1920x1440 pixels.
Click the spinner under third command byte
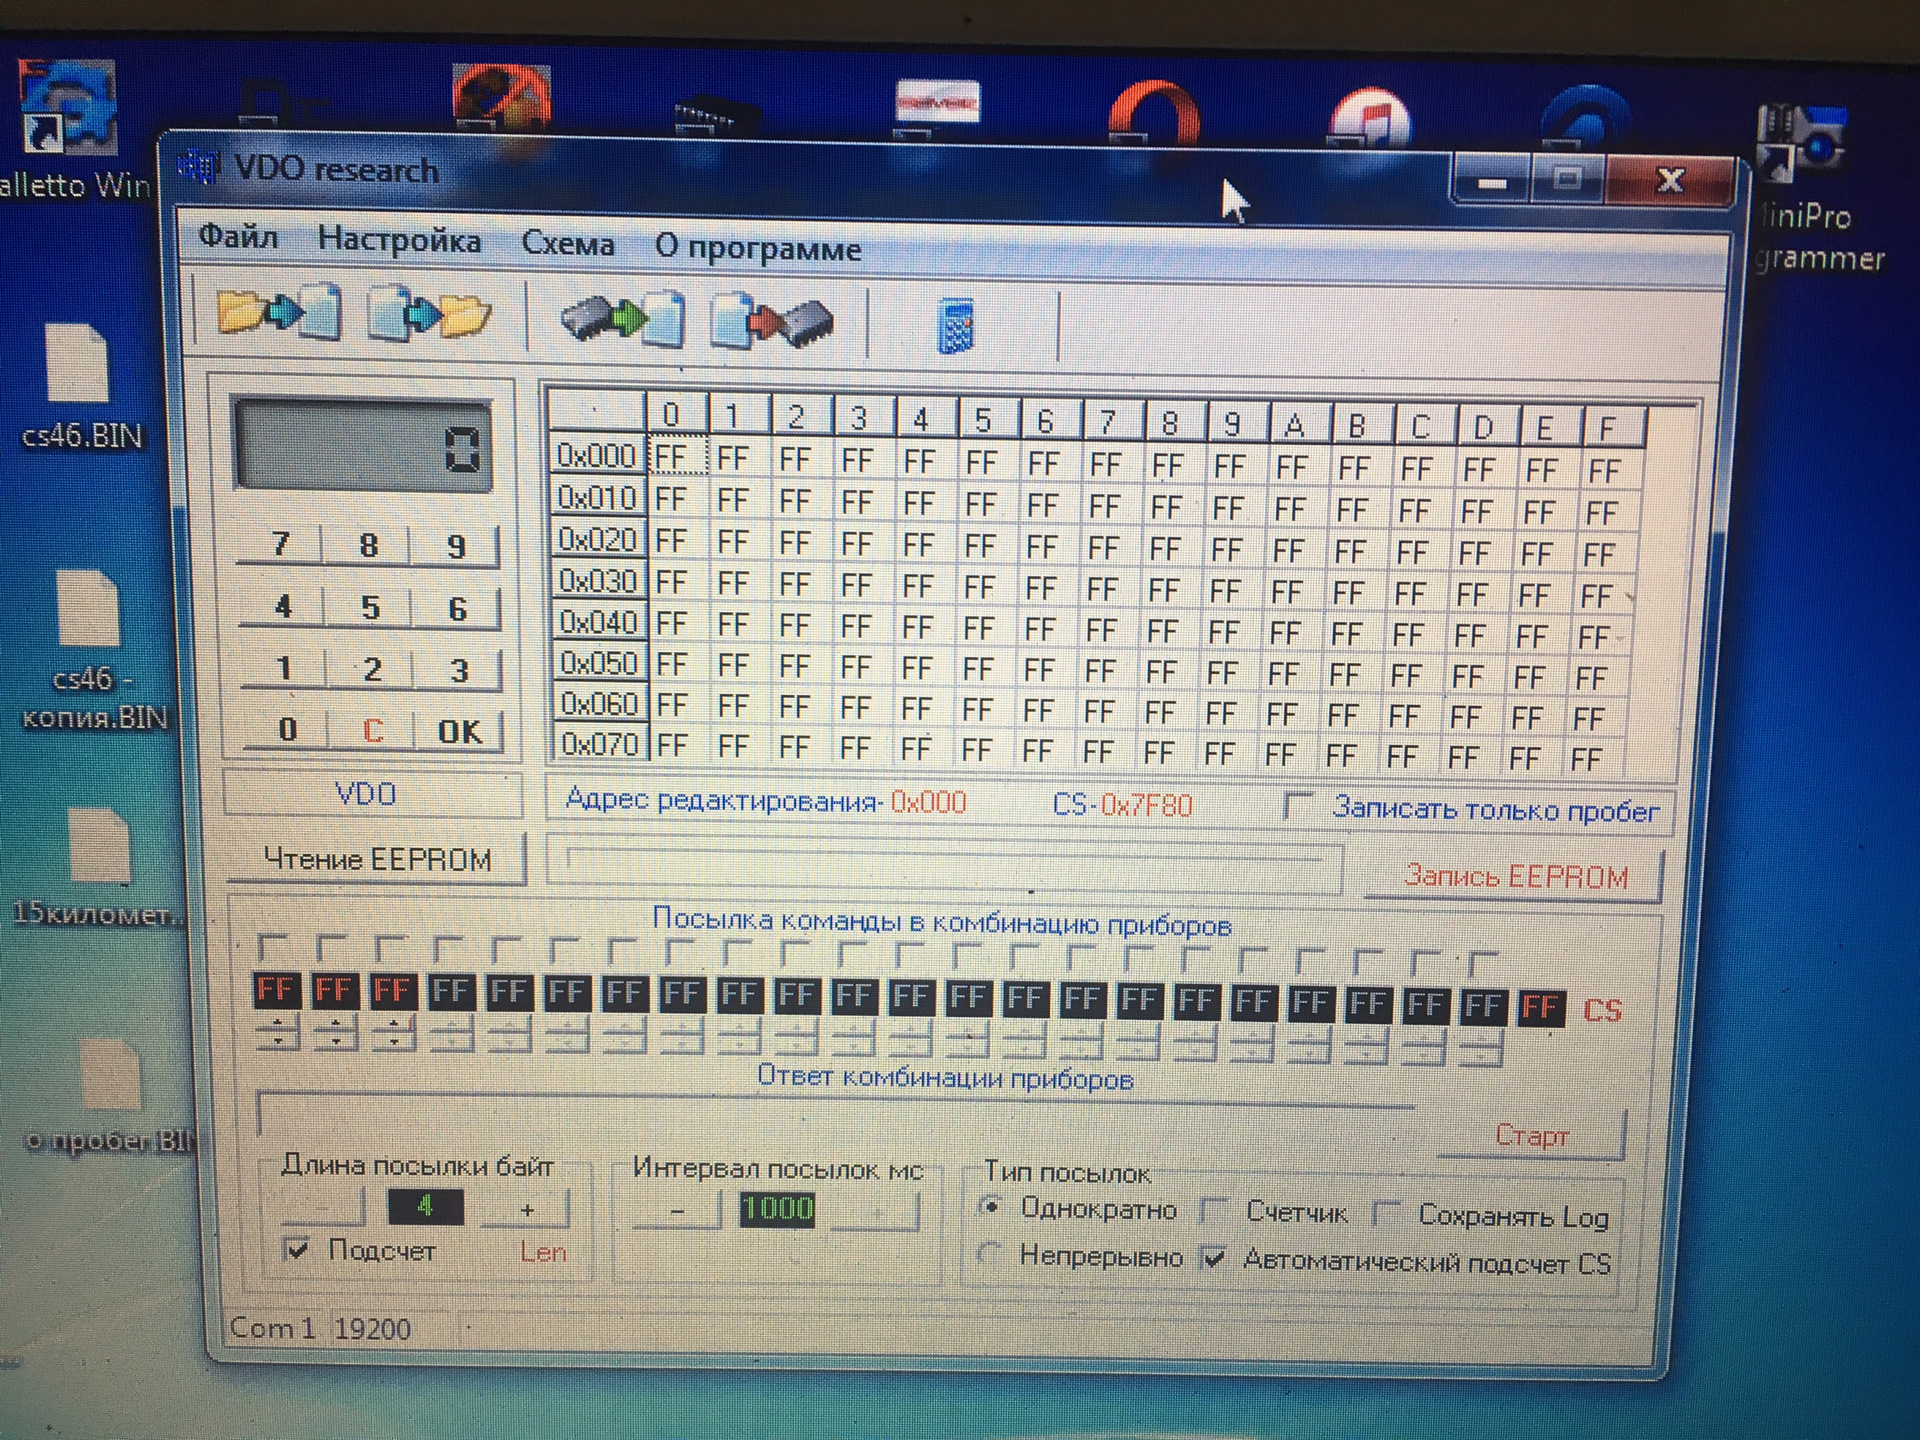click(x=393, y=1035)
